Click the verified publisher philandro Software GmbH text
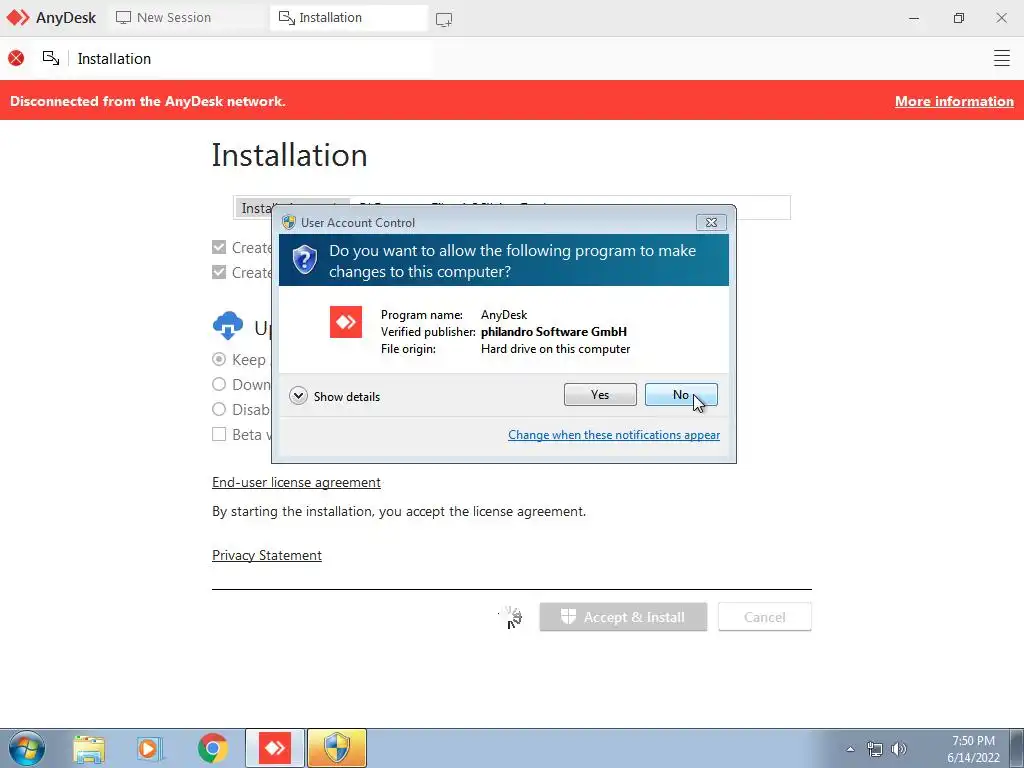Image resolution: width=1024 pixels, height=768 pixels. tap(554, 332)
